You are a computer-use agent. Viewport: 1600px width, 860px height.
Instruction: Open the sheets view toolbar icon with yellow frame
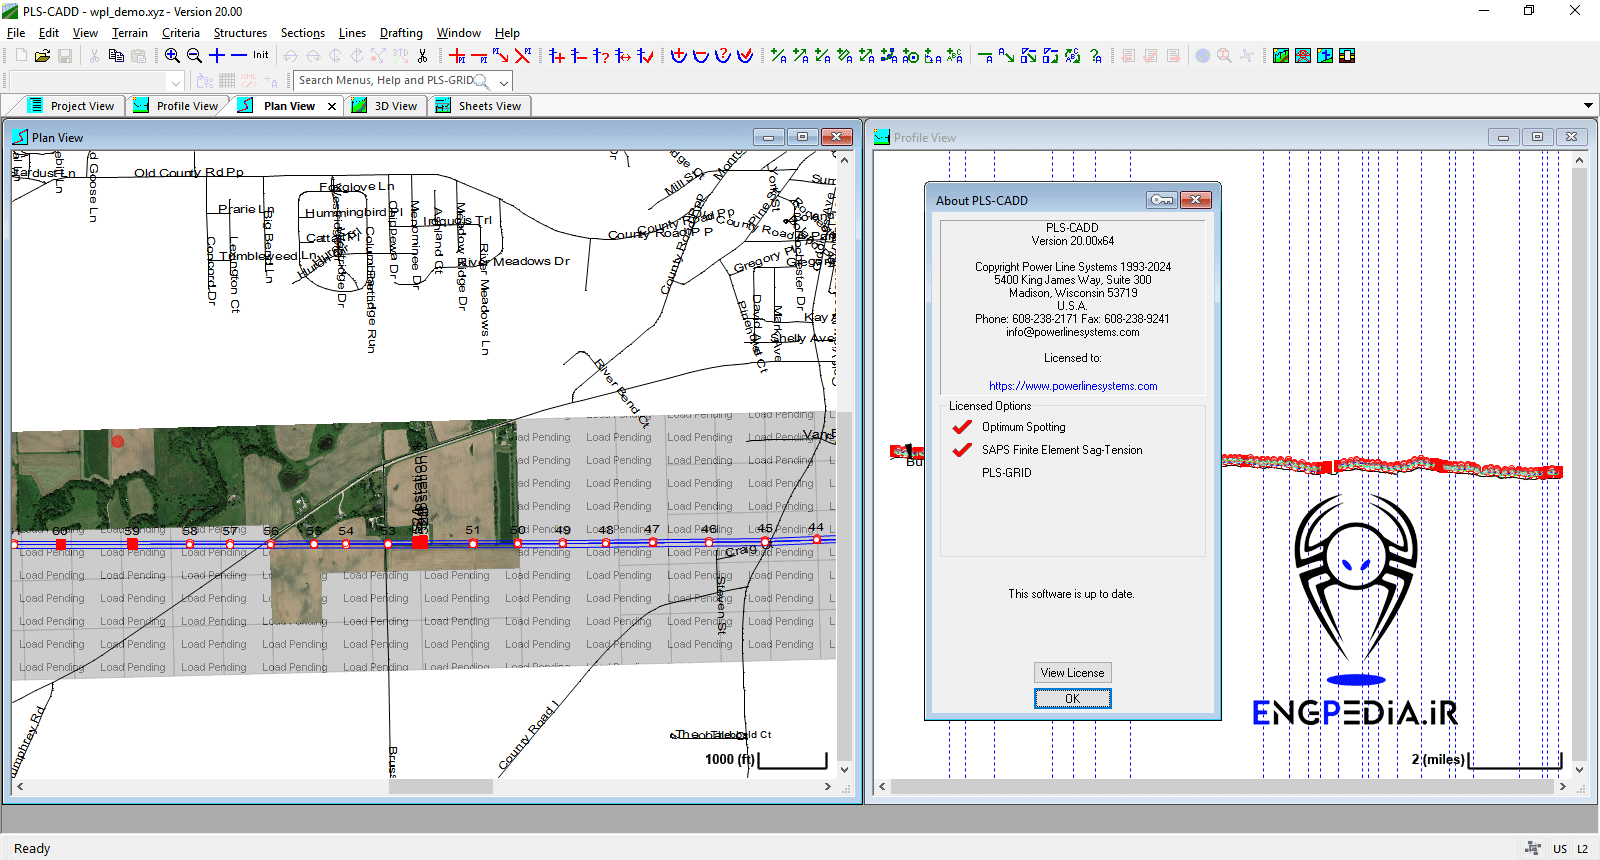click(x=1347, y=56)
